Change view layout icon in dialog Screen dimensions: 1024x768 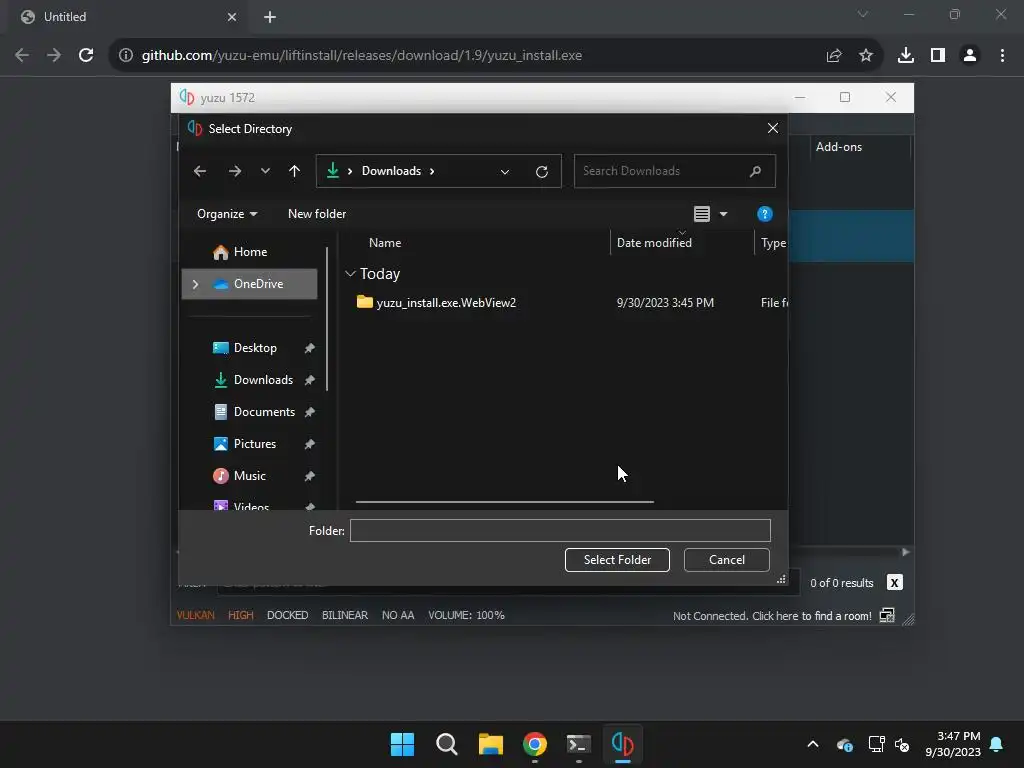(x=701, y=214)
